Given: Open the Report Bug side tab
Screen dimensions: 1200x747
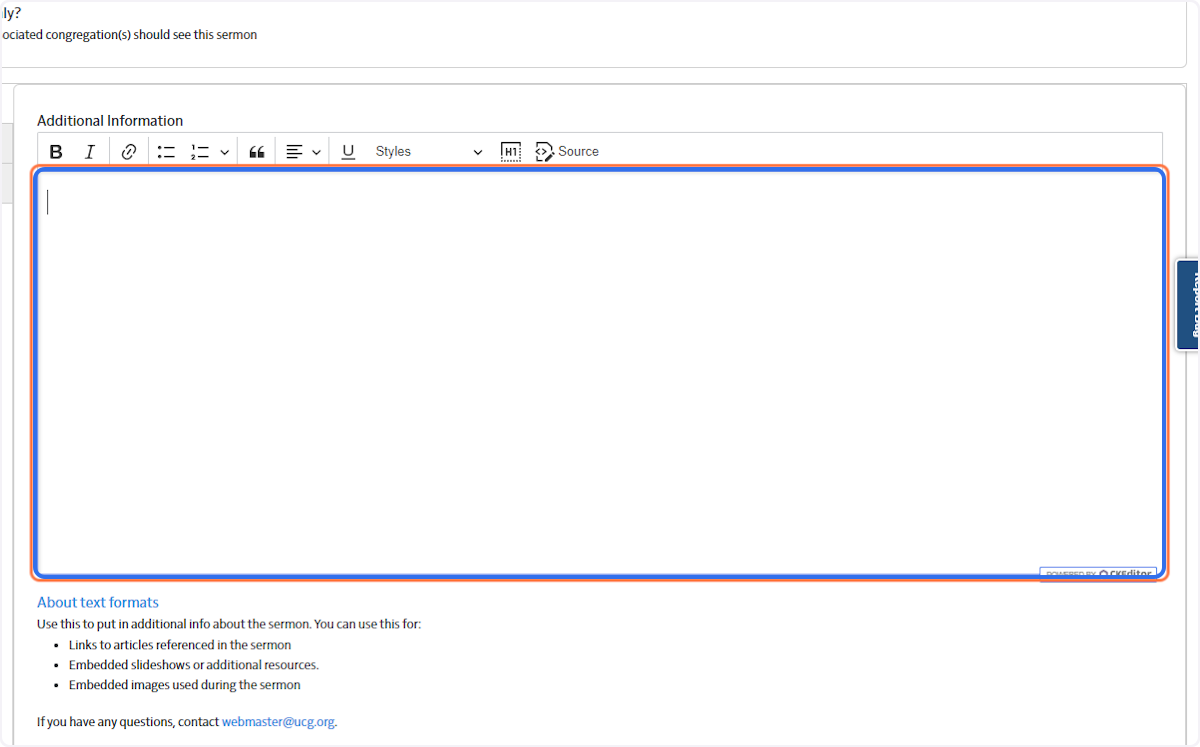Looking at the screenshot, I should tap(1189, 305).
